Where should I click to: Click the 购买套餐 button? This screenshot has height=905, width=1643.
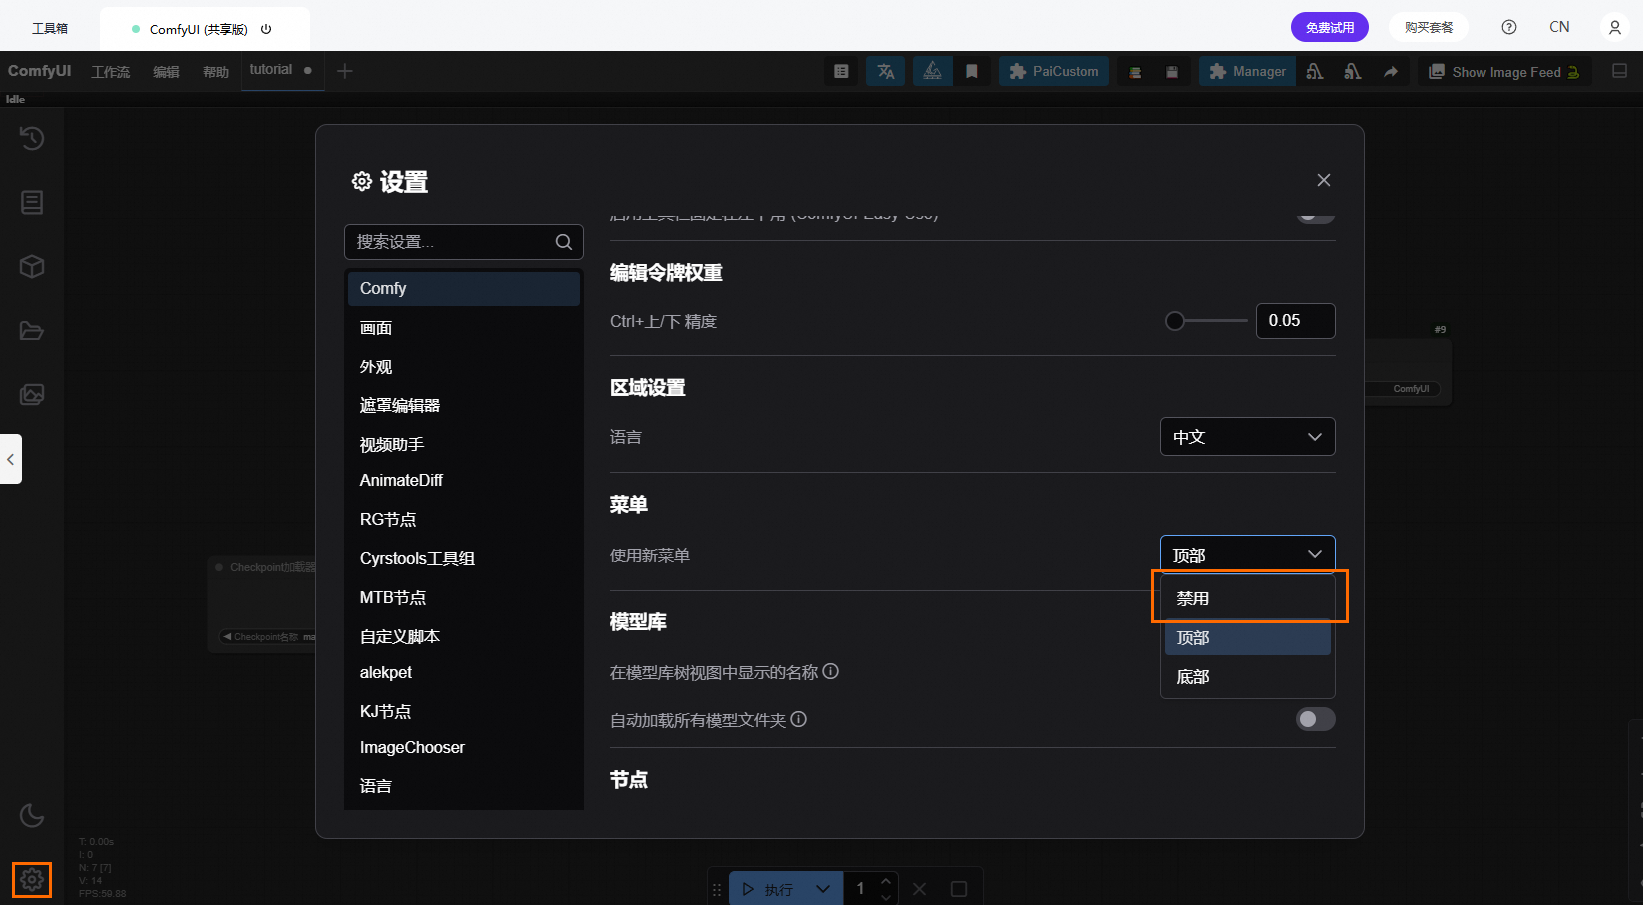coord(1429,27)
